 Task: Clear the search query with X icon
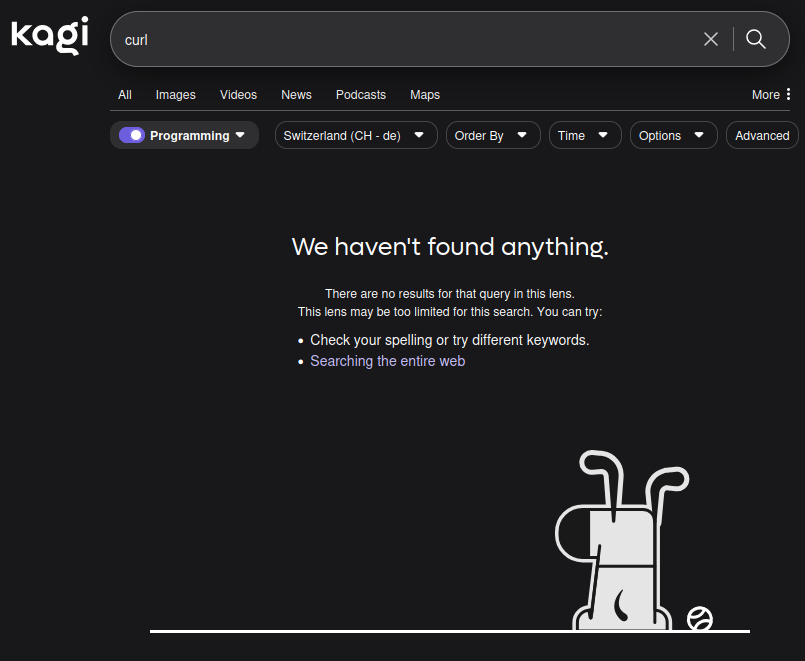click(711, 39)
